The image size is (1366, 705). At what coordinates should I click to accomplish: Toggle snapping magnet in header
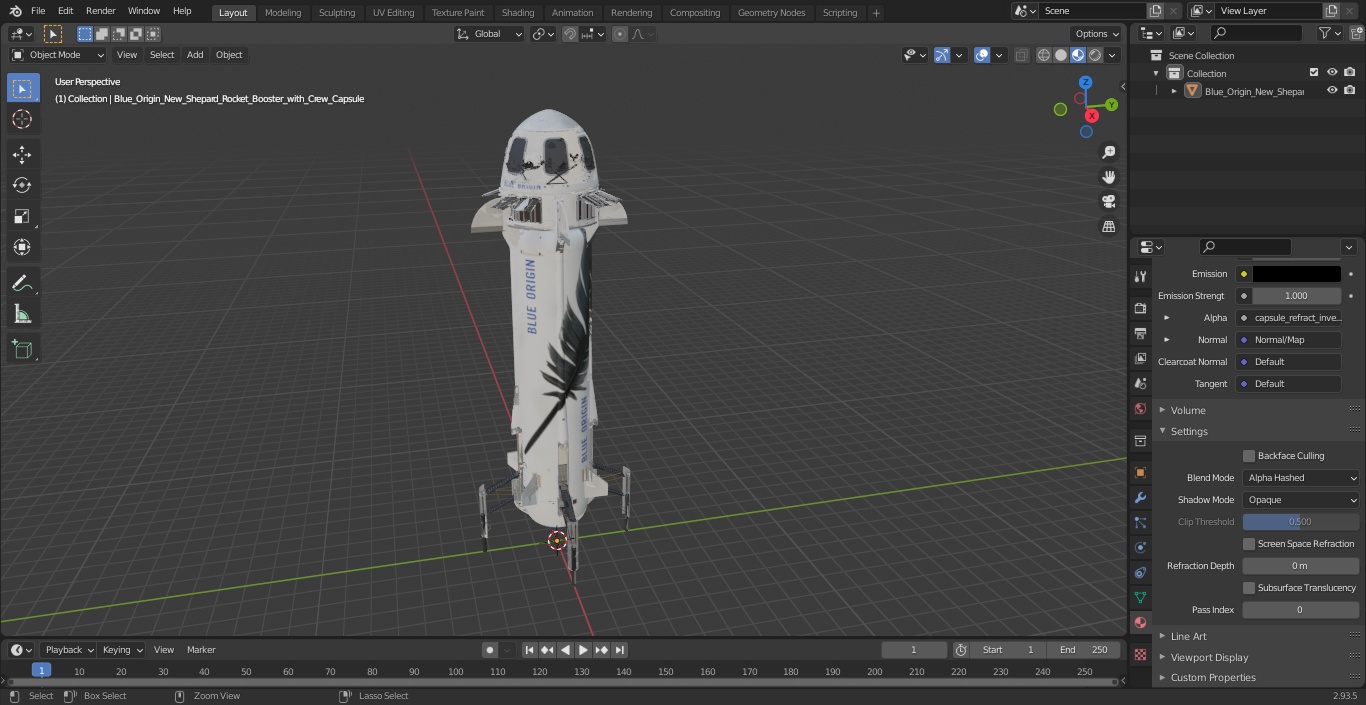click(x=570, y=34)
